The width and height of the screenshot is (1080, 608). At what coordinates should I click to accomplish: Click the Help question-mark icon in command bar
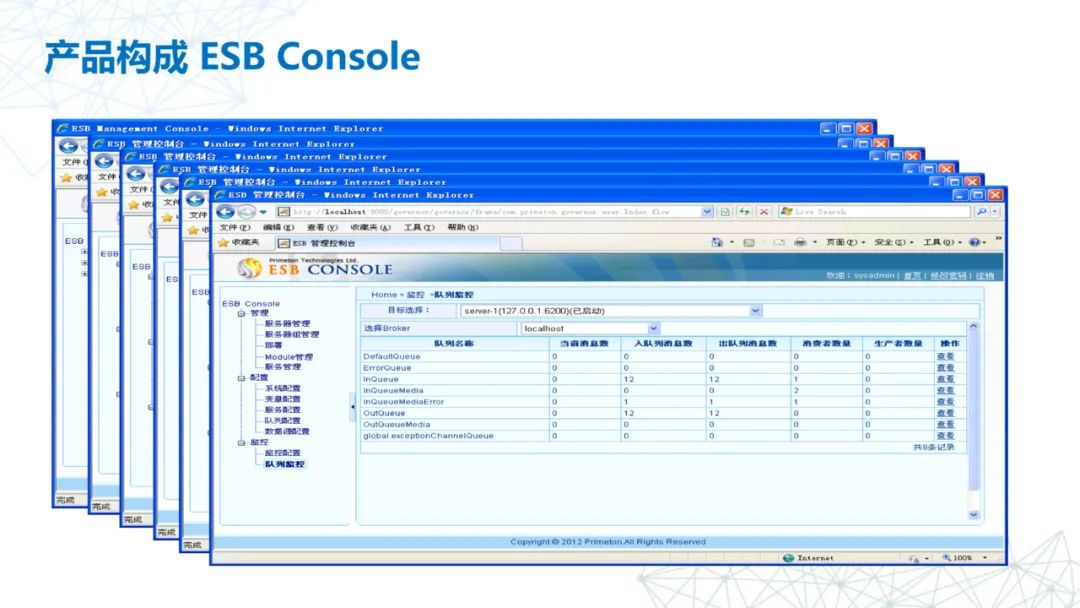coord(975,242)
